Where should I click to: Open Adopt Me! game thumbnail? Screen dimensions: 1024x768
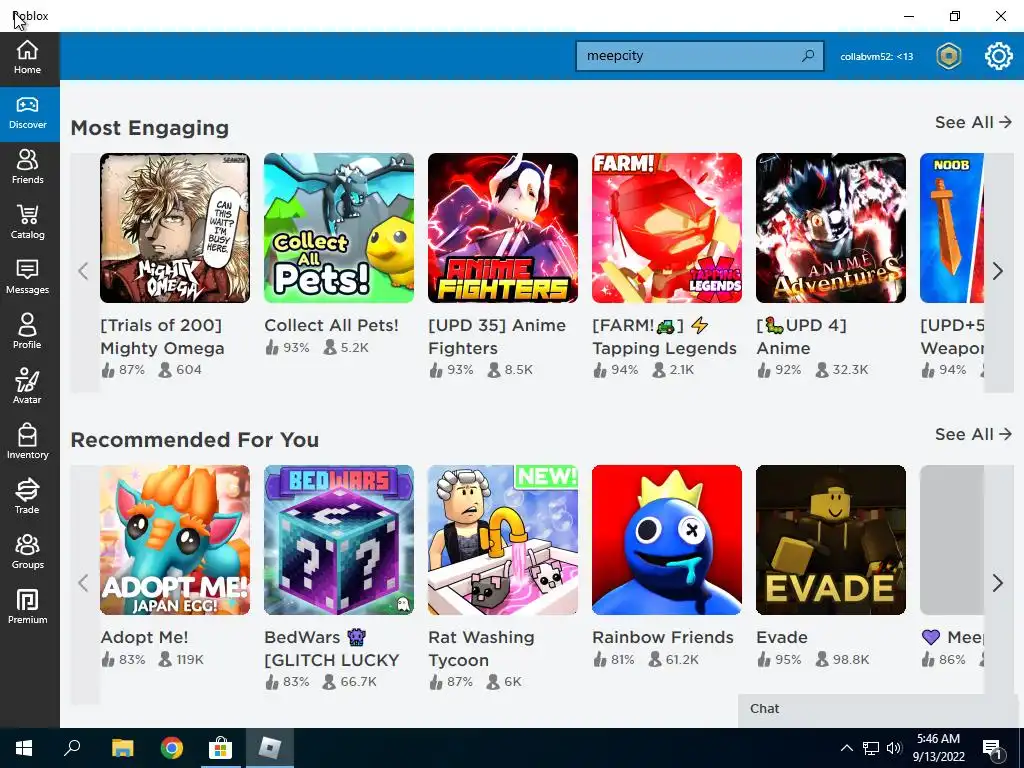(175, 540)
